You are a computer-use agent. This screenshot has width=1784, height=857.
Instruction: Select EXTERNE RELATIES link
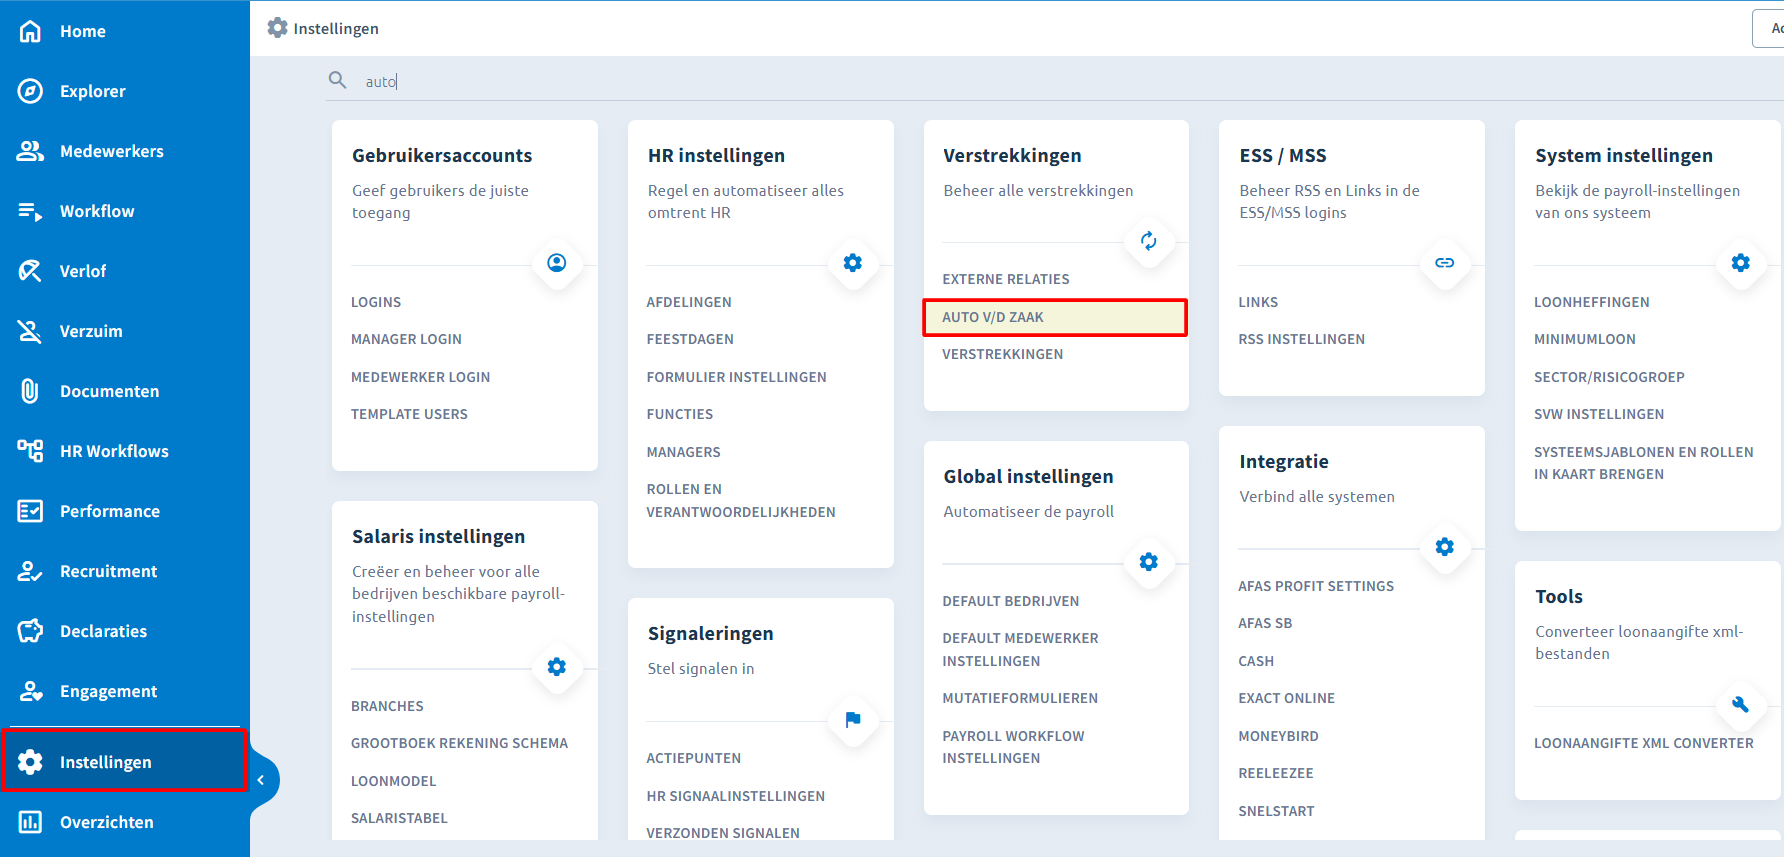(x=1006, y=279)
